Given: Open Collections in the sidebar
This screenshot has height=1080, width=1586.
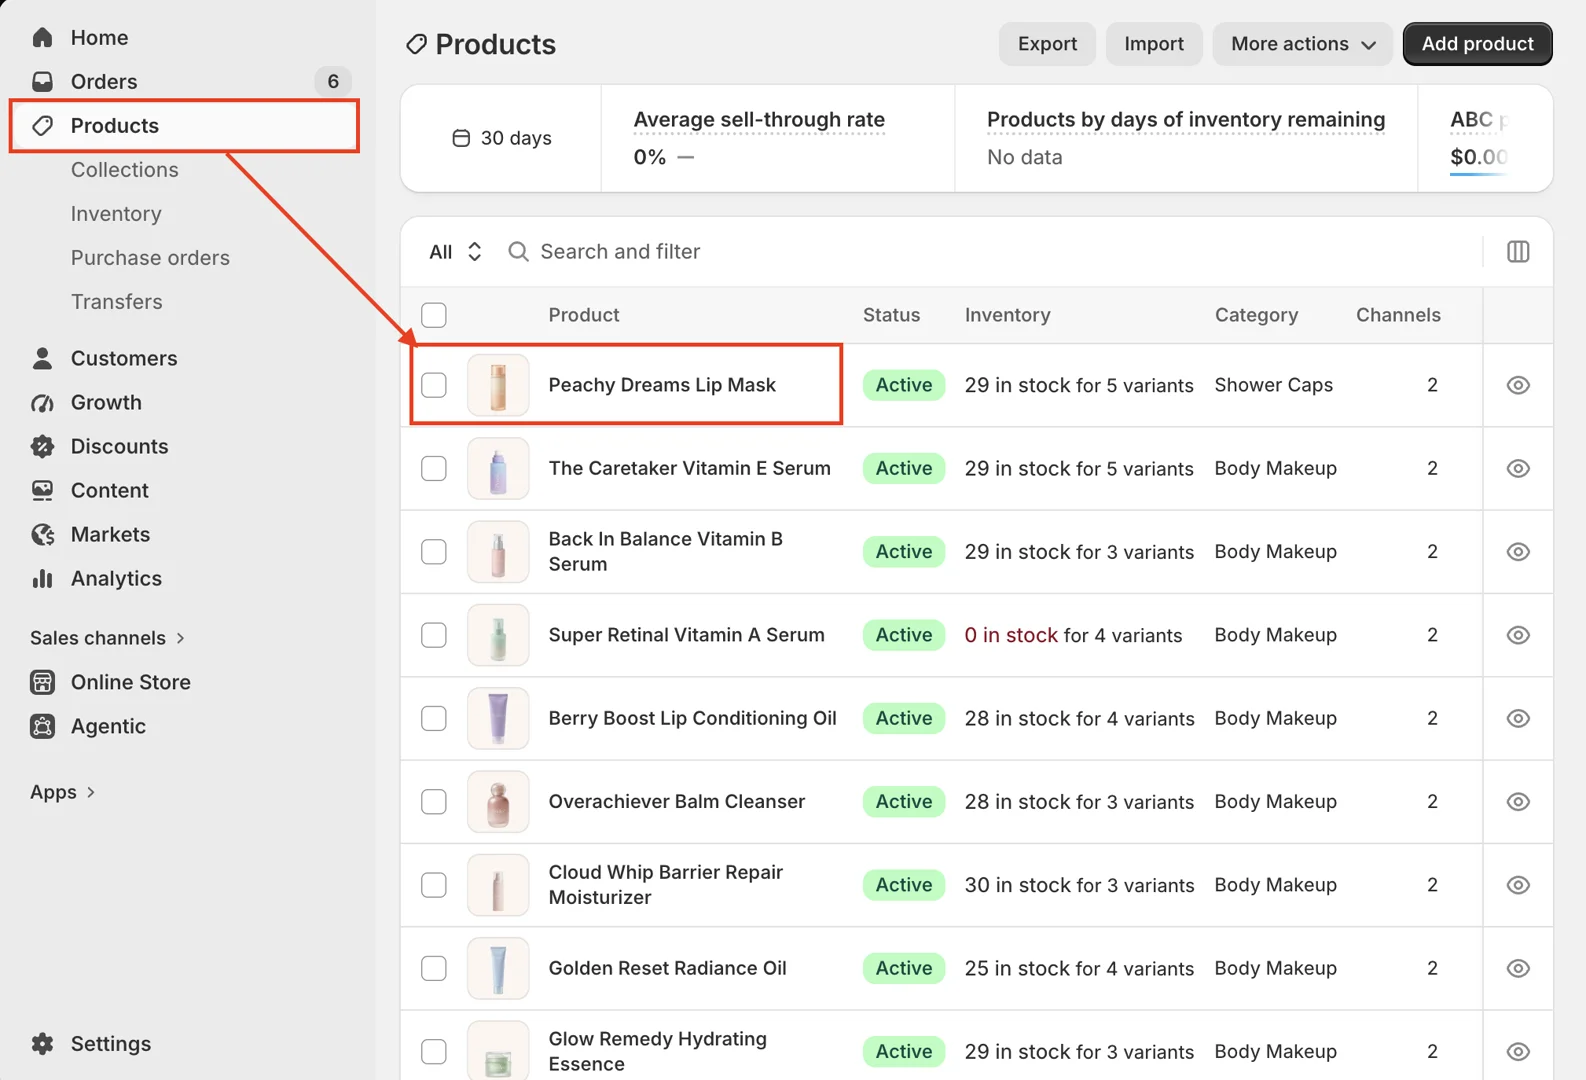Looking at the screenshot, I should tap(125, 170).
